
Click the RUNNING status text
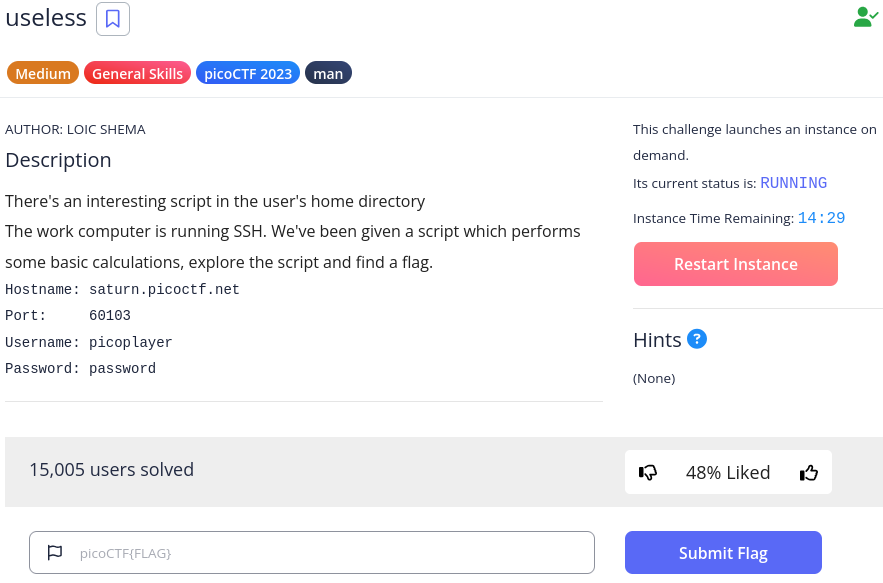pyautogui.click(x=793, y=183)
